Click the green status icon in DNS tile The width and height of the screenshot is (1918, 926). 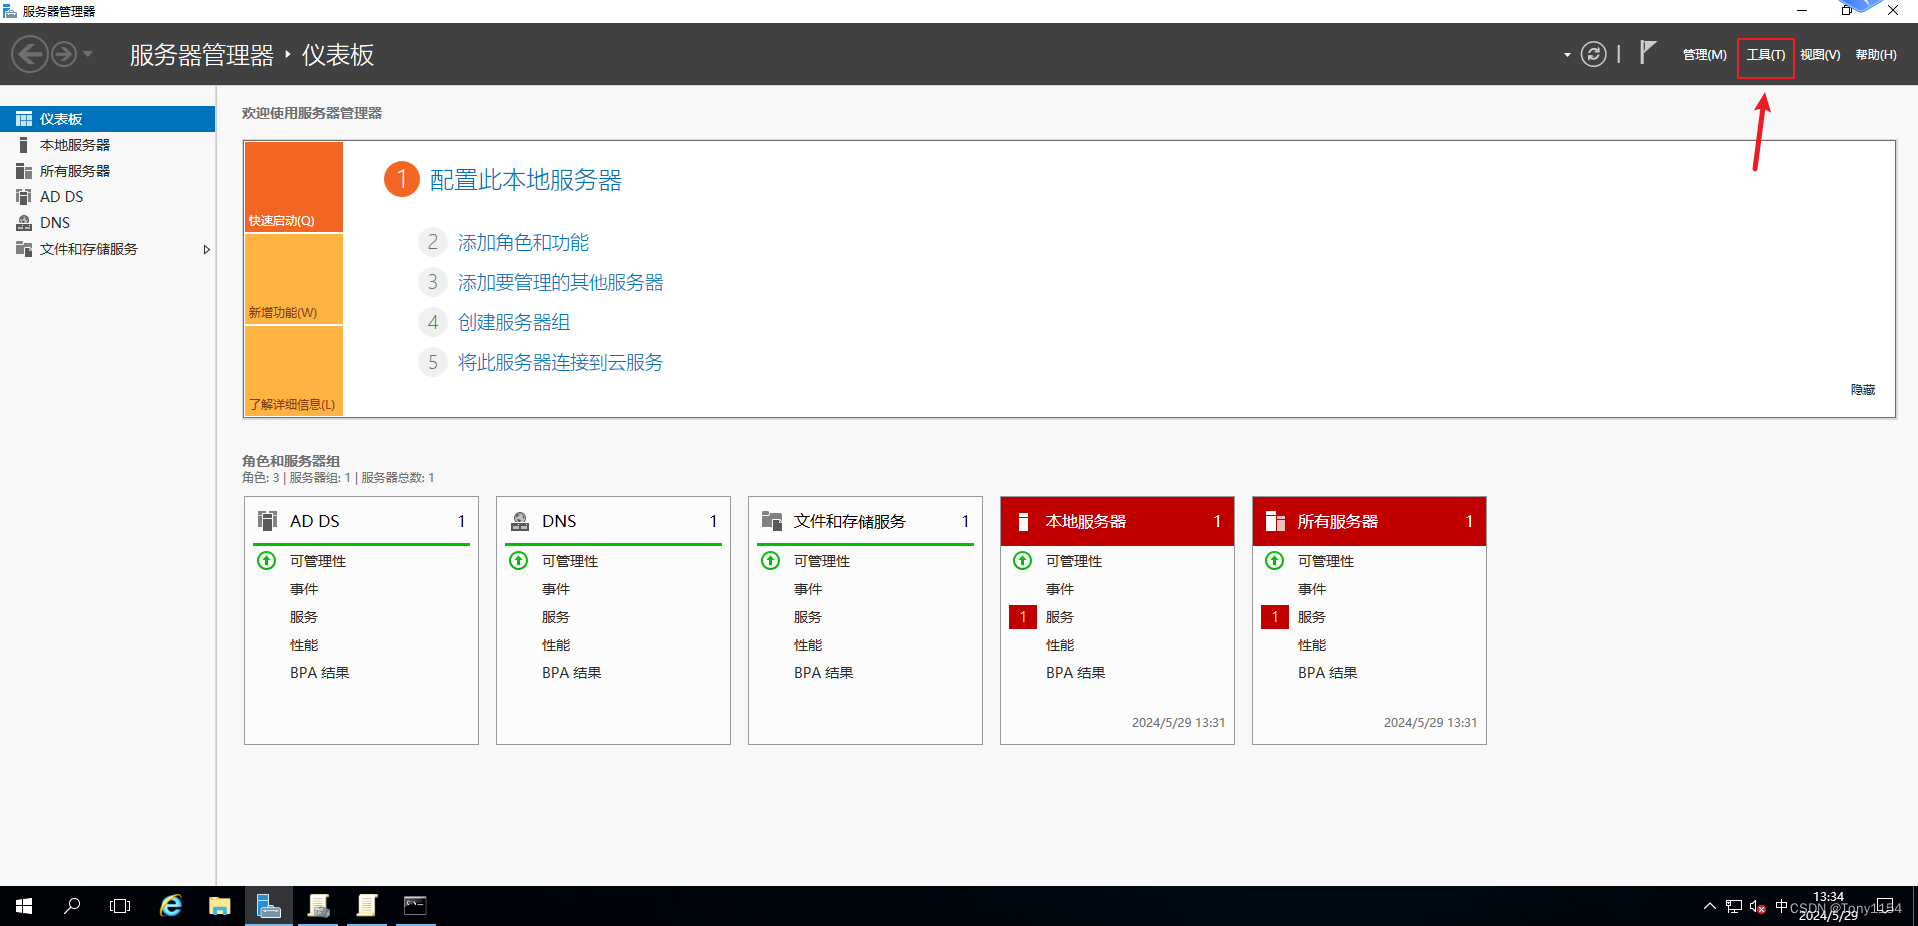click(x=519, y=561)
